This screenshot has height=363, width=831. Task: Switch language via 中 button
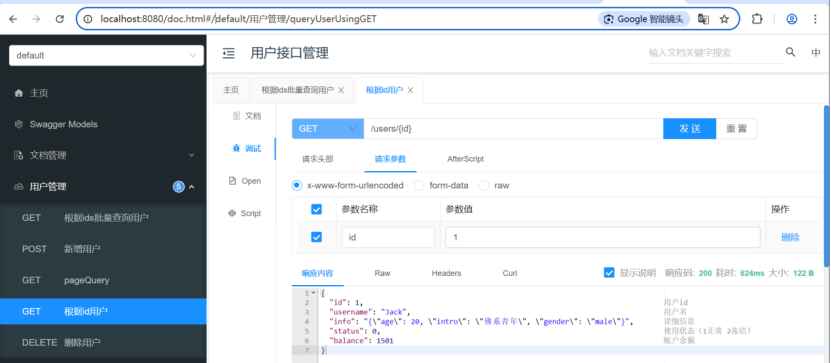coord(816,52)
